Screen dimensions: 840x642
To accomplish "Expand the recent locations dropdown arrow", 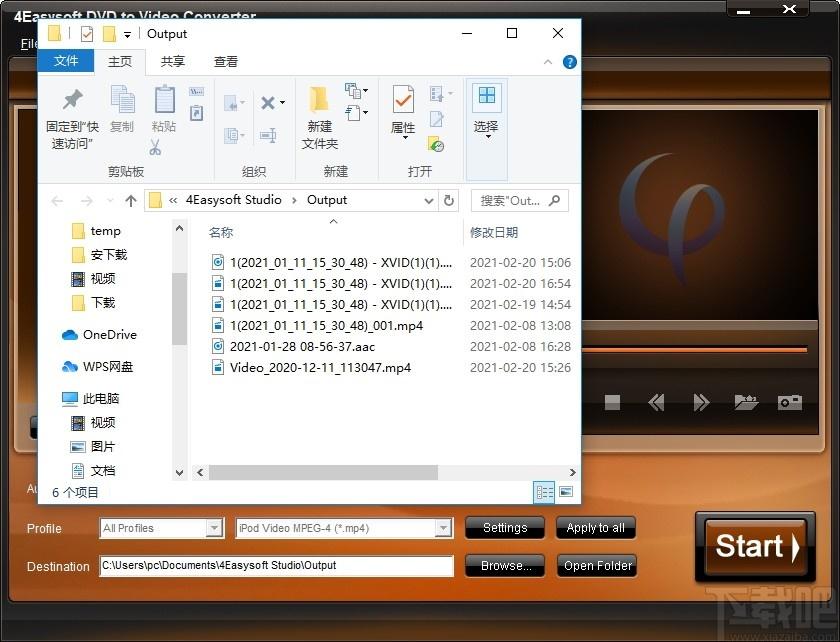I will 110,201.
